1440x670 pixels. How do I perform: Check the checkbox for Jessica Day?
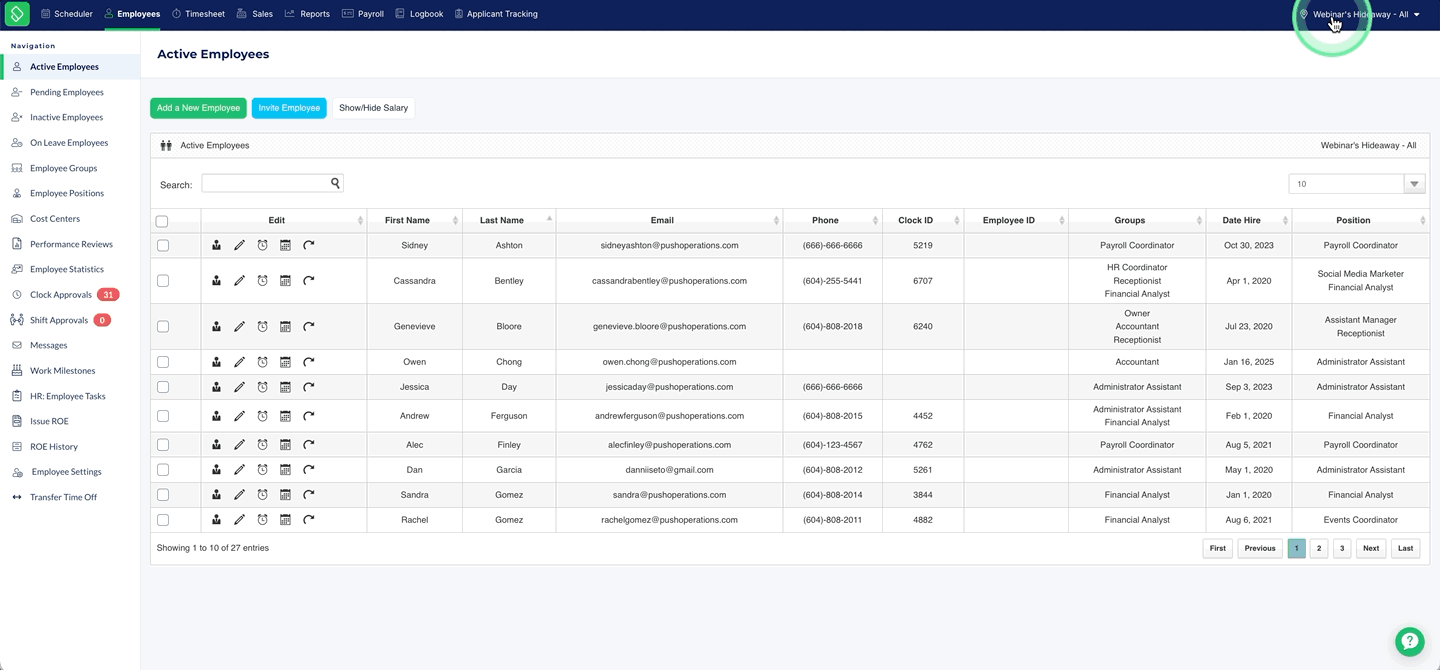(x=163, y=387)
